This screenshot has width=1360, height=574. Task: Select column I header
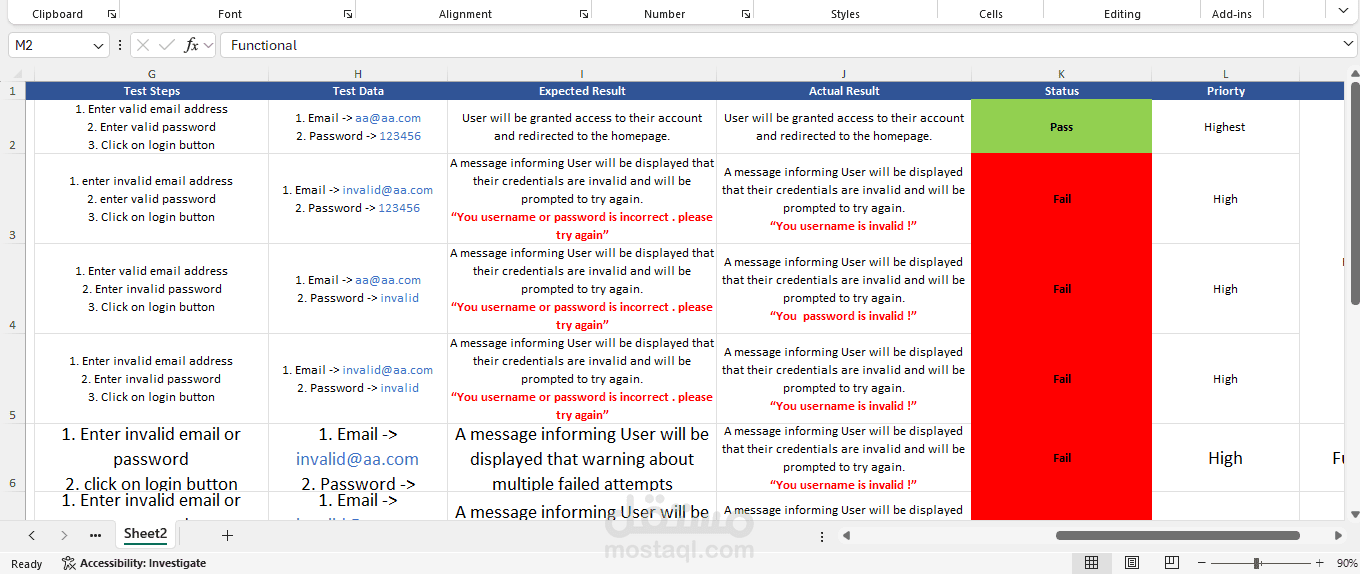582,74
